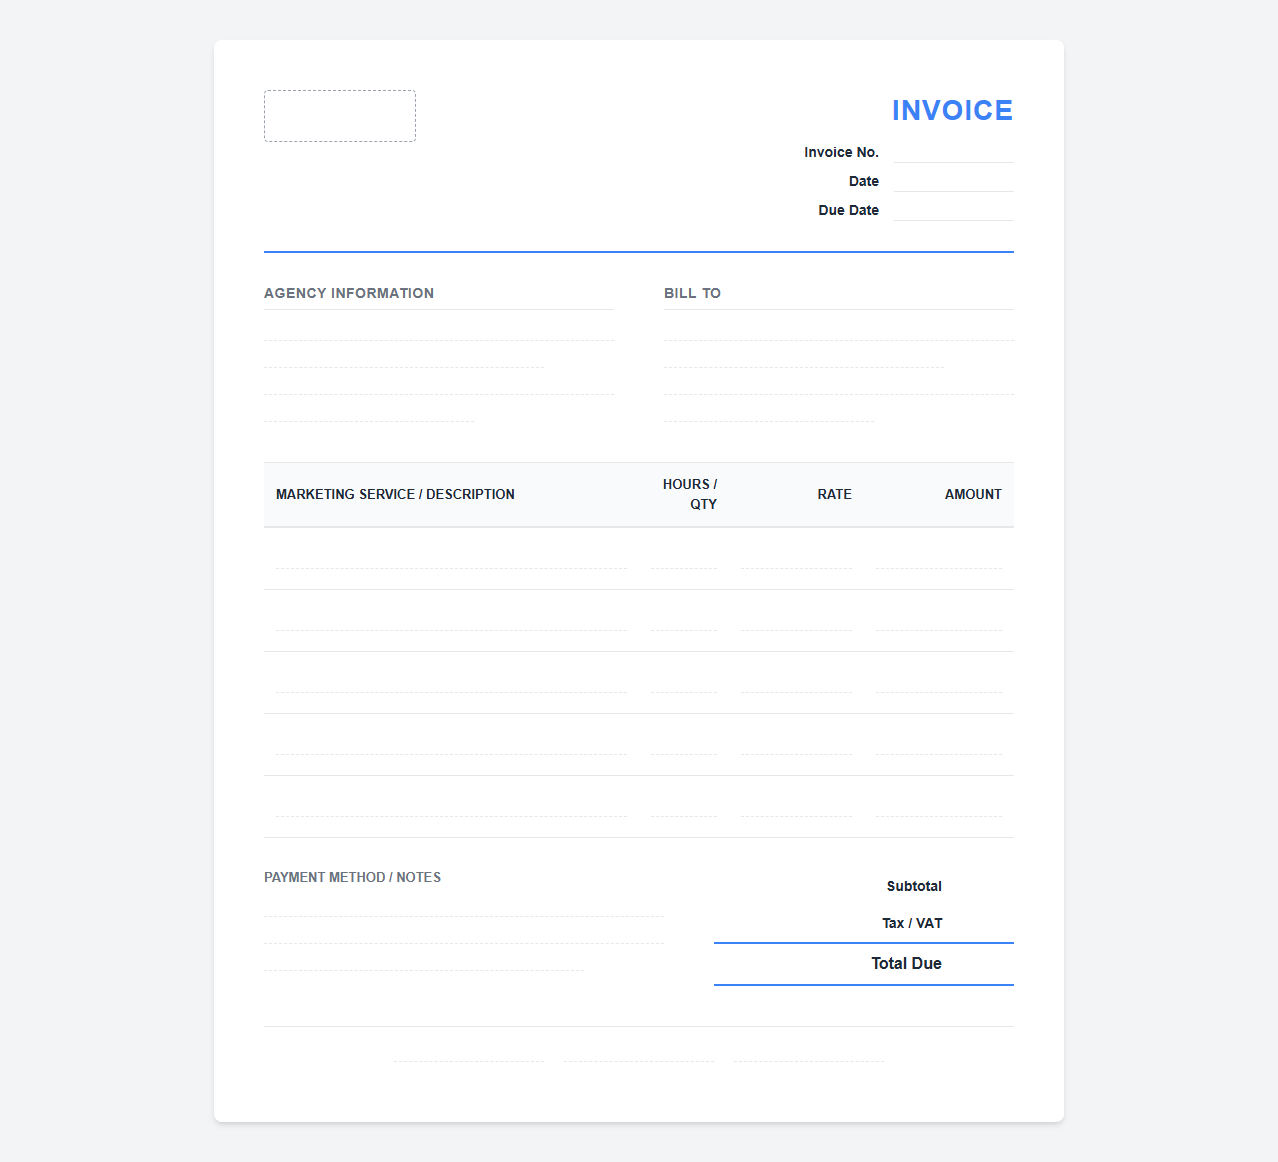This screenshot has height=1162, width=1278.
Task: Click third table row rate field
Action: [x=796, y=682]
